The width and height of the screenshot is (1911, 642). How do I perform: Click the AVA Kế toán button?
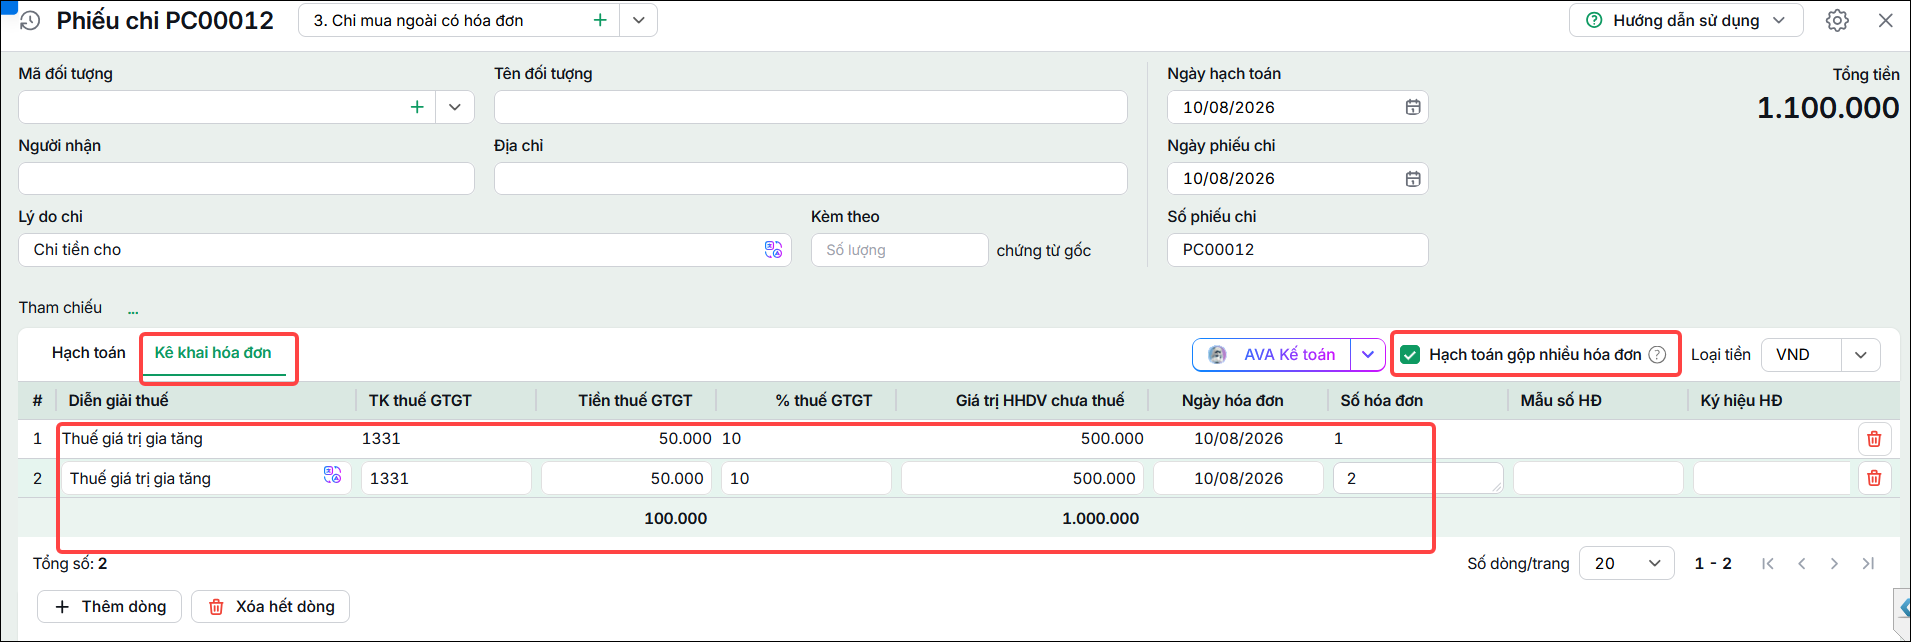1272,354
